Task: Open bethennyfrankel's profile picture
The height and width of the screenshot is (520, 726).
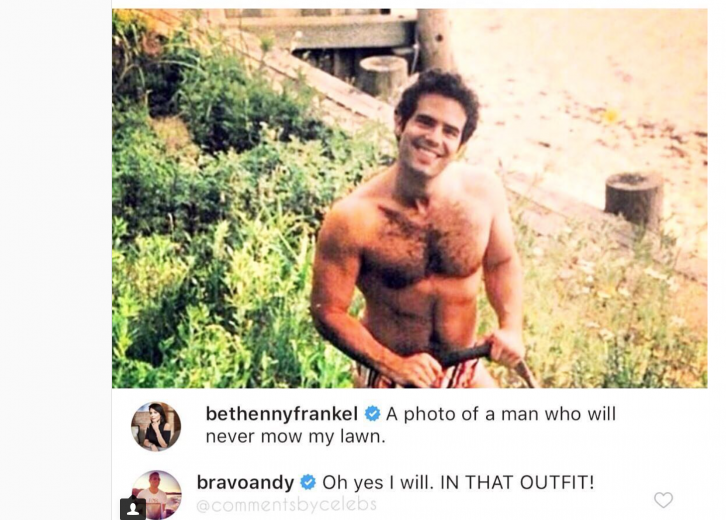Action: 156,426
